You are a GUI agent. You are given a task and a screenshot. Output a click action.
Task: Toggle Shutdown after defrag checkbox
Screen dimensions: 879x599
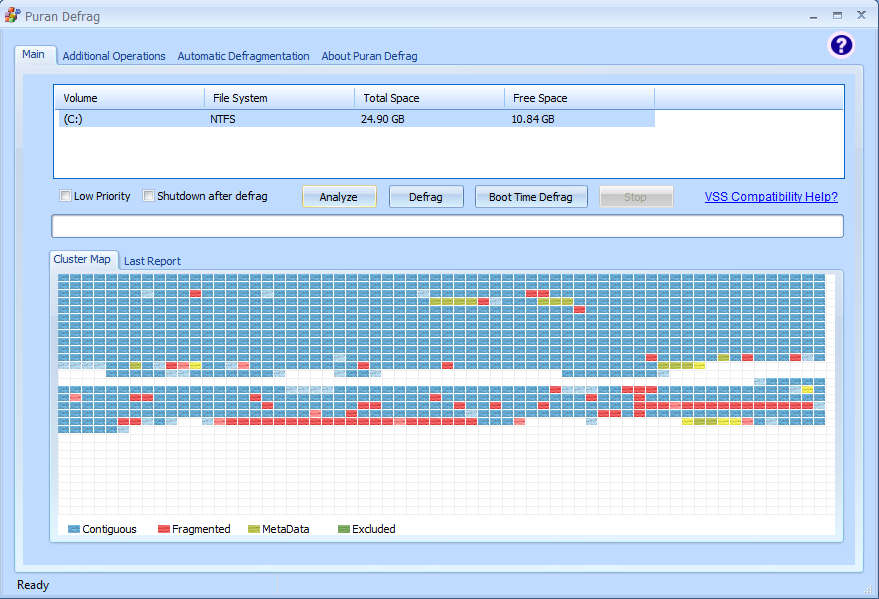(149, 196)
